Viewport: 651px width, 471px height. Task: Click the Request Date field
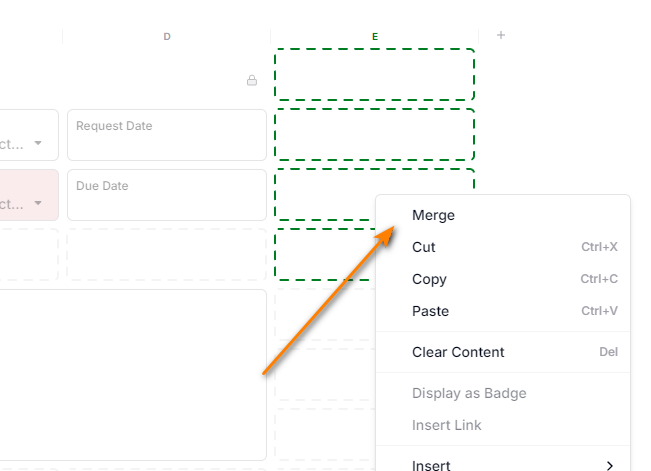(166, 134)
